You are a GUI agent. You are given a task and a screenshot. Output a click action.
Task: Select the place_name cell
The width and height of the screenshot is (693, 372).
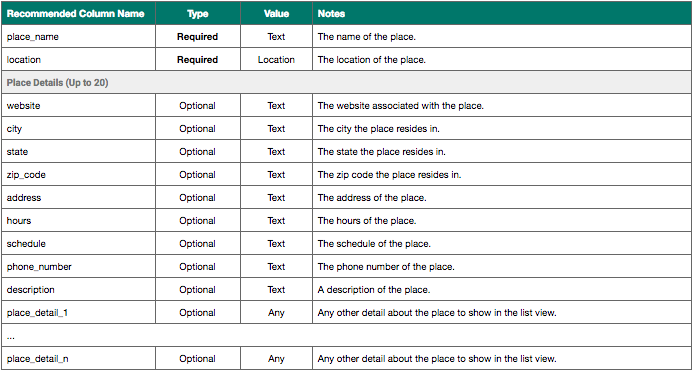tap(78, 37)
